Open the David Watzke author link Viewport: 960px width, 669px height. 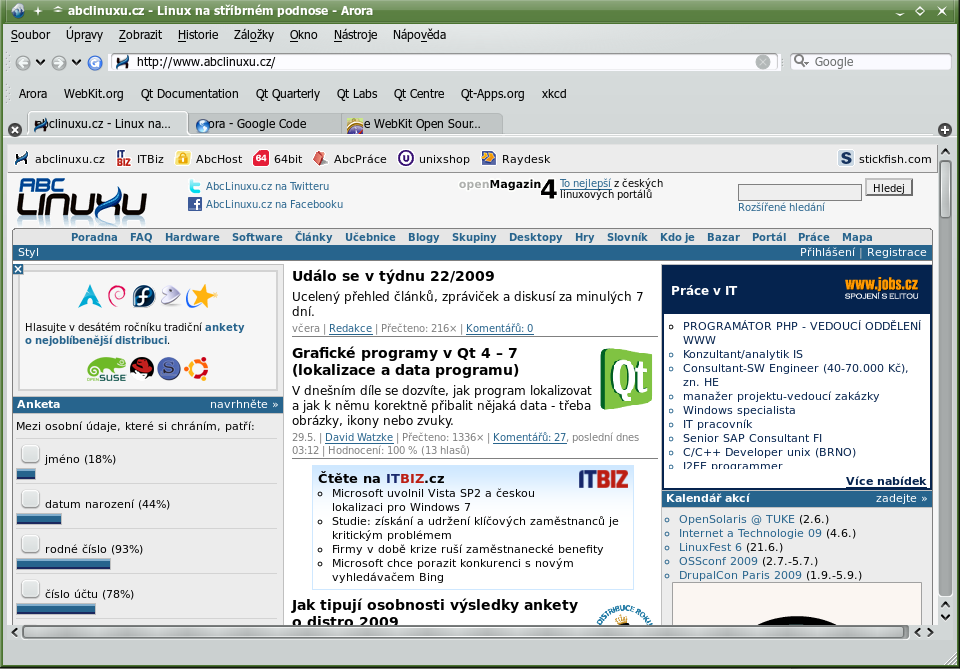point(359,438)
